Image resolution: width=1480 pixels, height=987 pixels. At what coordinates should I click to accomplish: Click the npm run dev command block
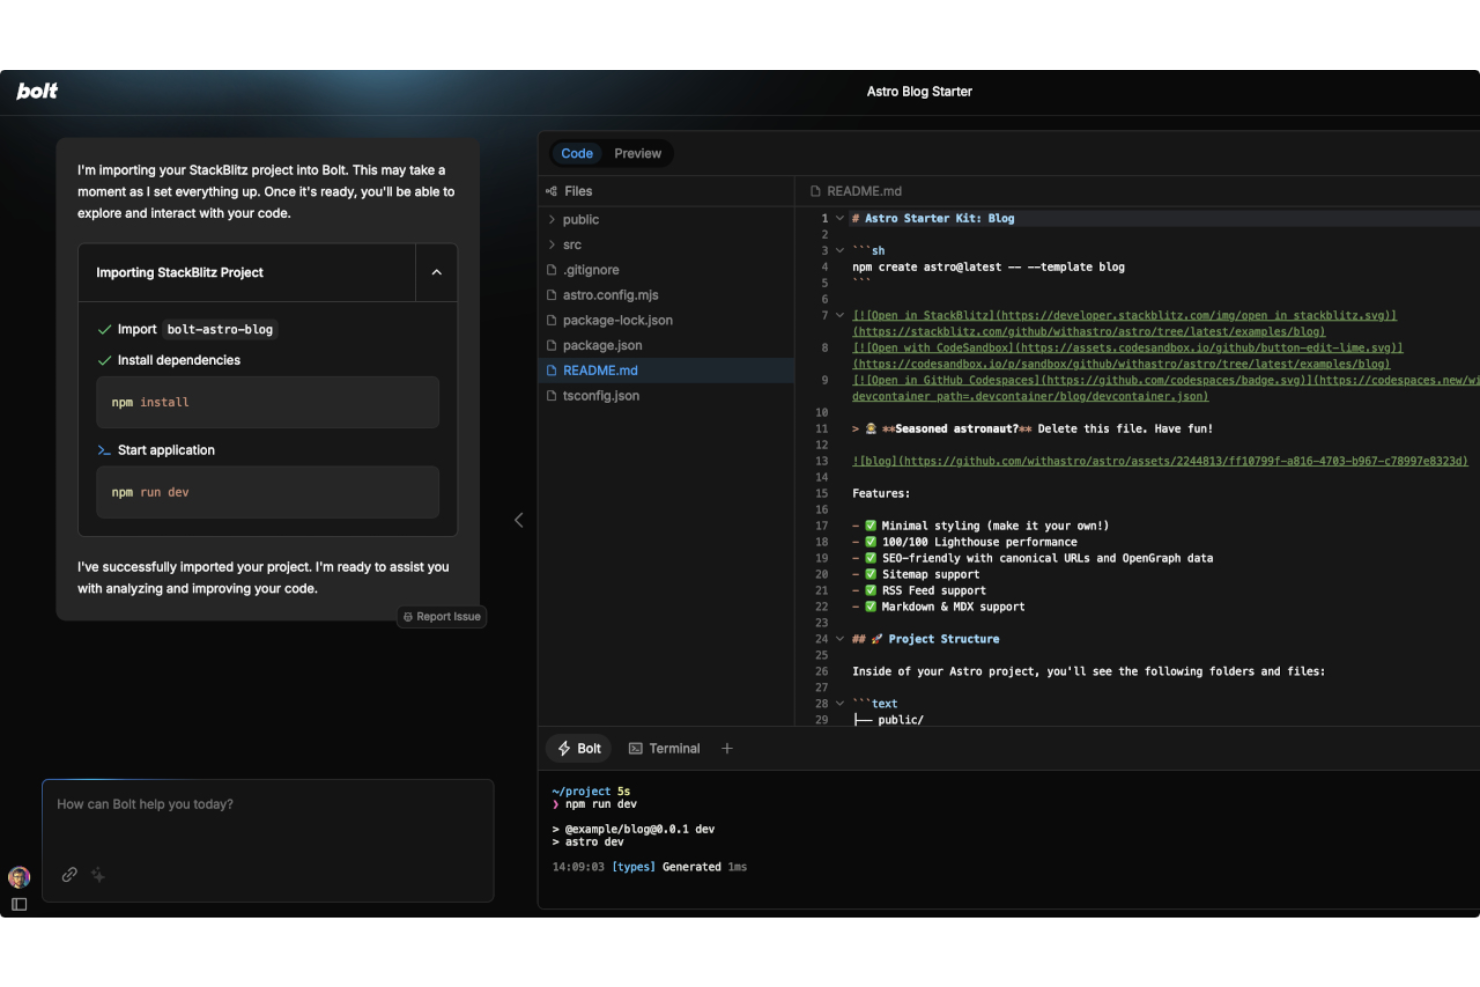(267, 492)
